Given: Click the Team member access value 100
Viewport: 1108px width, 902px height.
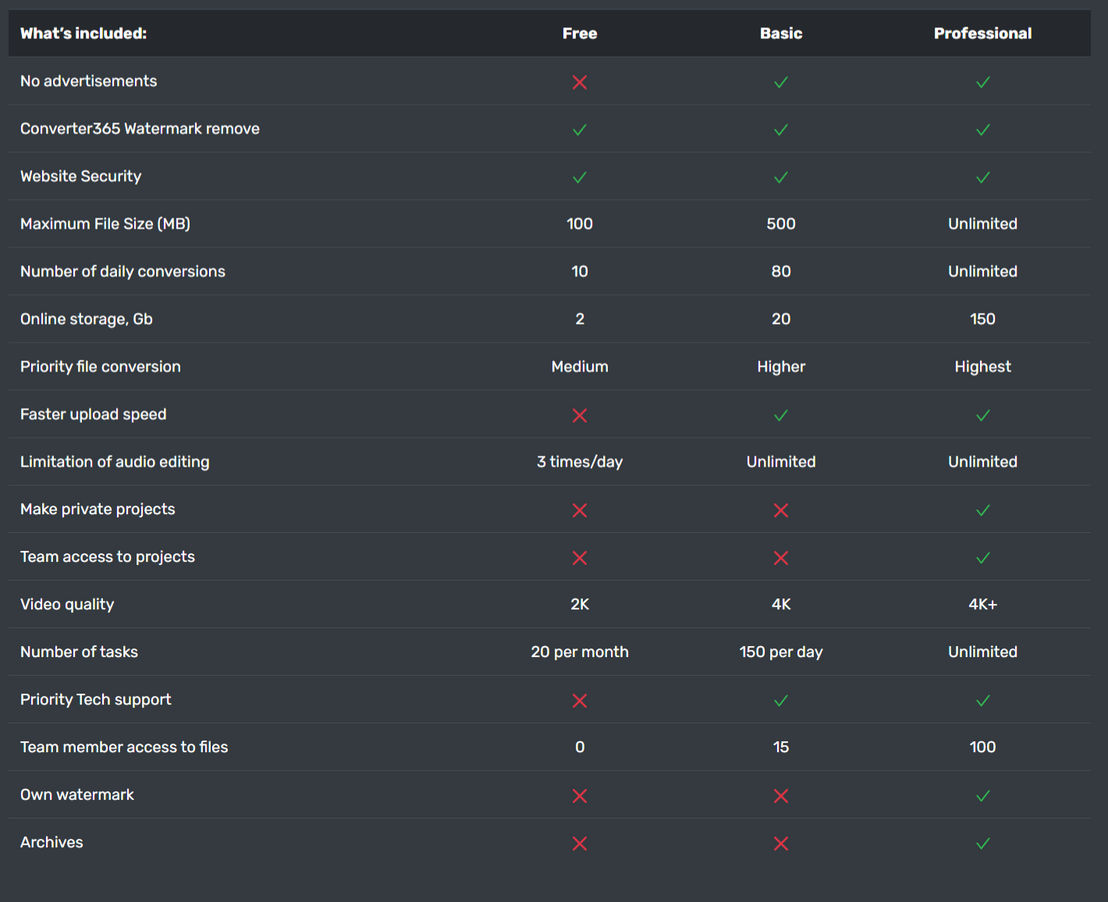Looking at the screenshot, I should click(x=983, y=747).
